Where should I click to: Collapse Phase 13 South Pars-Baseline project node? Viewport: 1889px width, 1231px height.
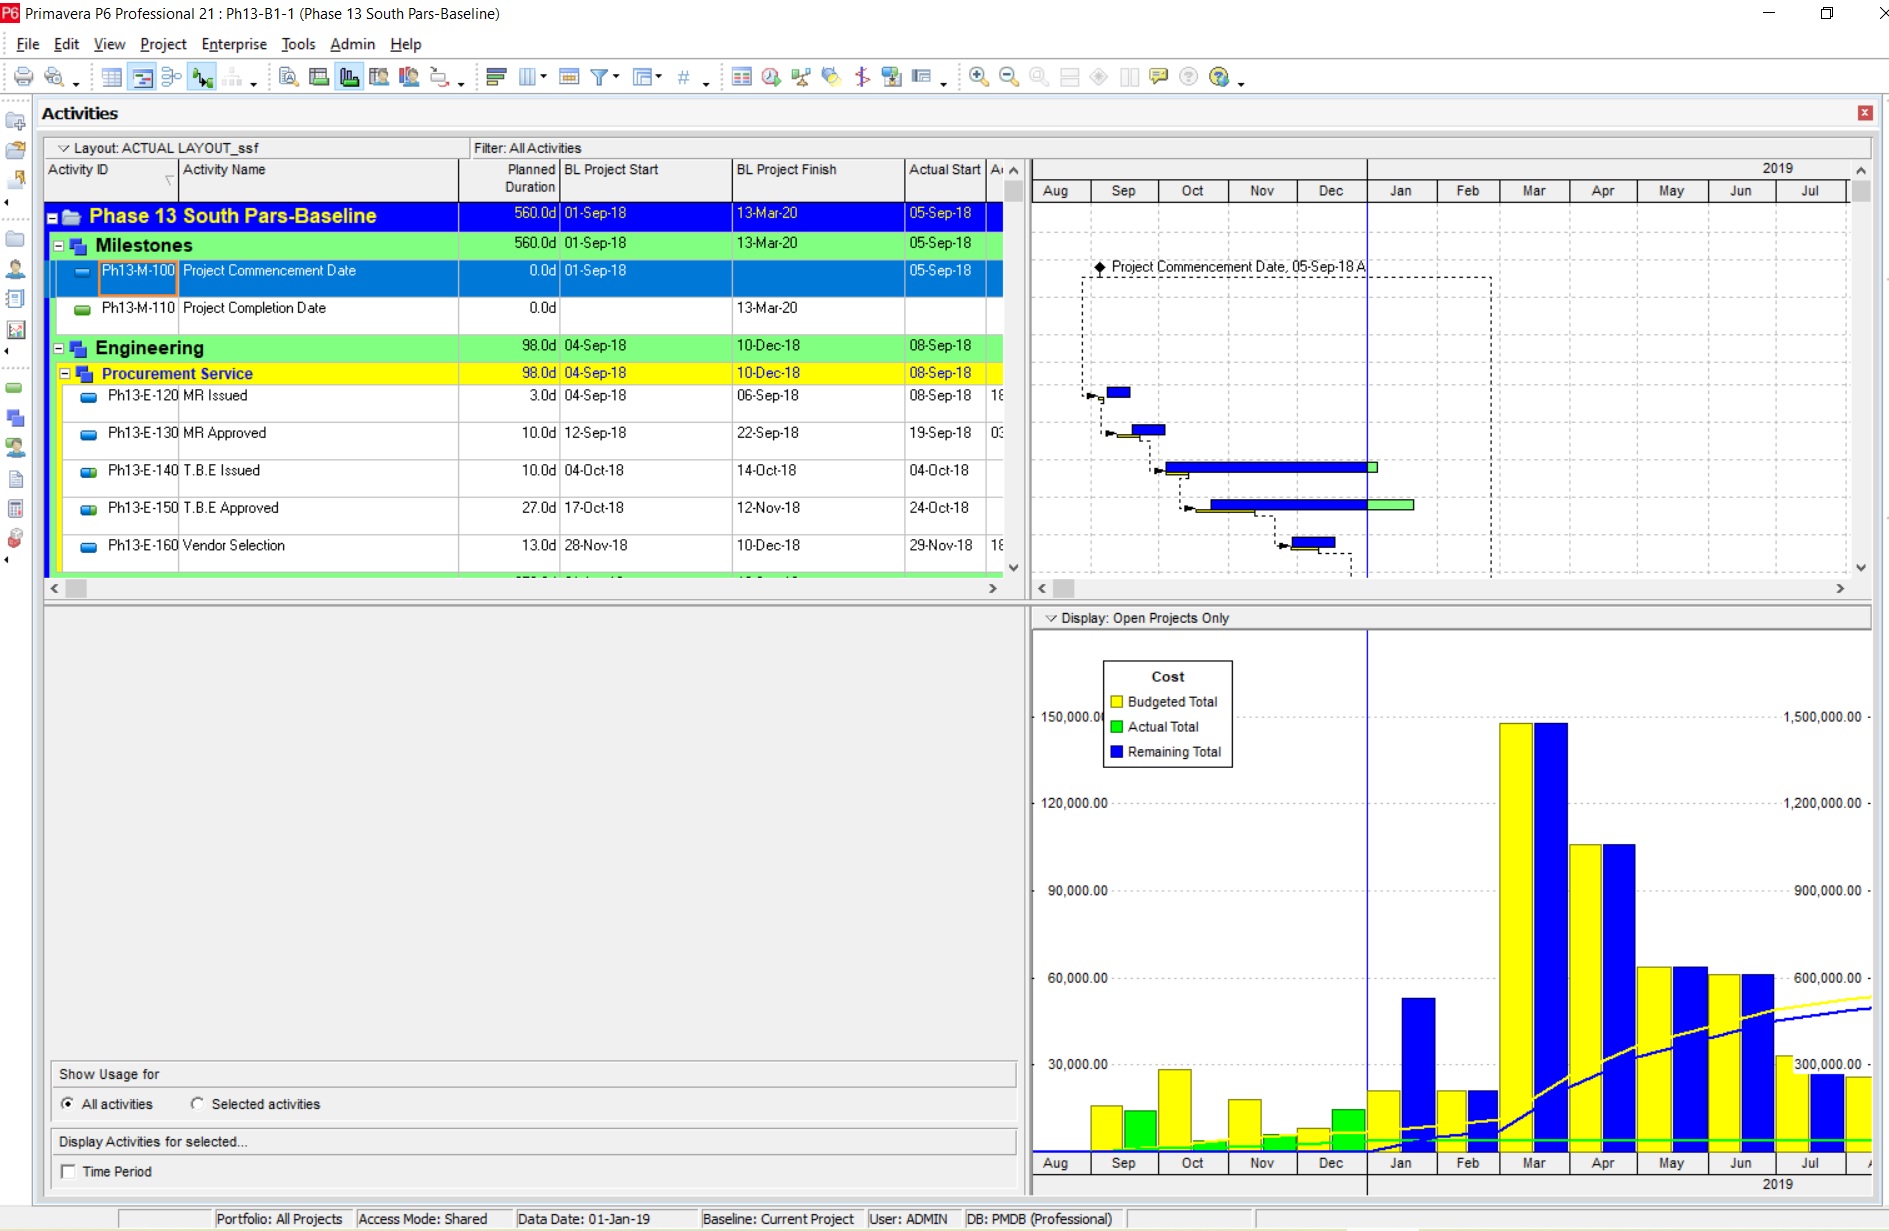coord(53,217)
